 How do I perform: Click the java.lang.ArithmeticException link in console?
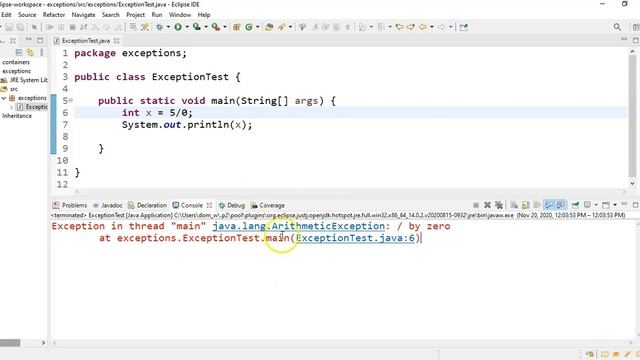click(298, 226)
